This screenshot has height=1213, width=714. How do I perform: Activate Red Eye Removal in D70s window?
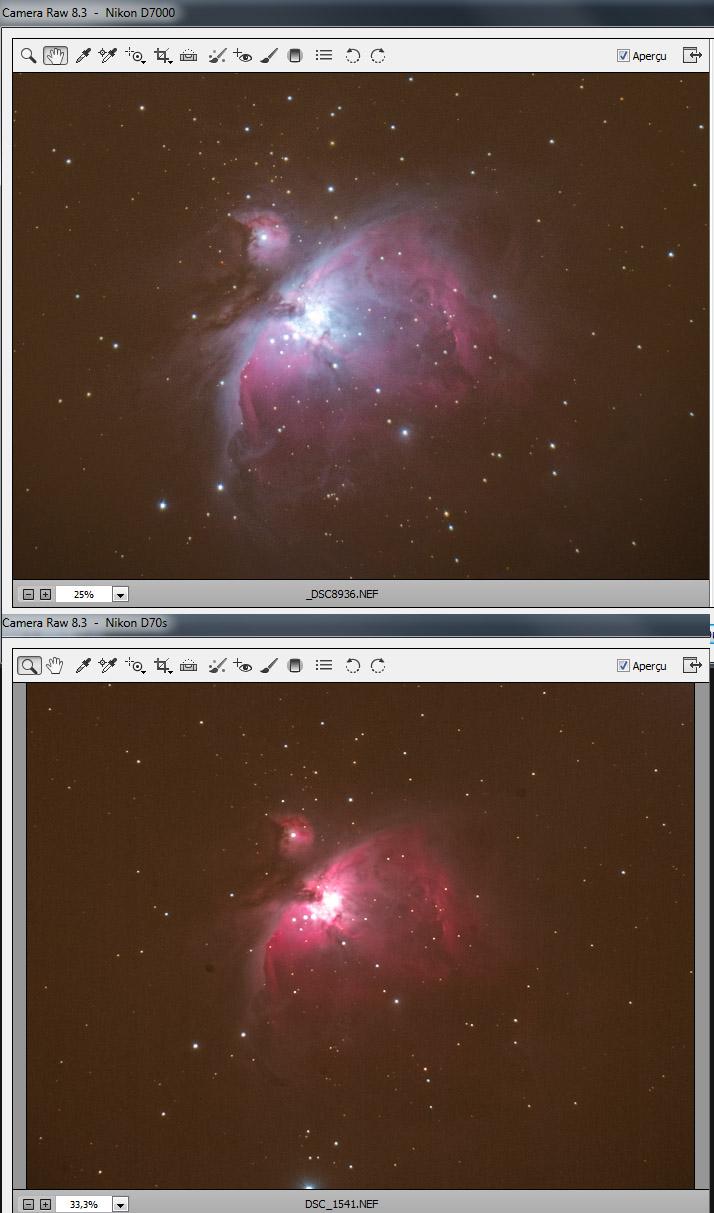[x=242, y=665]
